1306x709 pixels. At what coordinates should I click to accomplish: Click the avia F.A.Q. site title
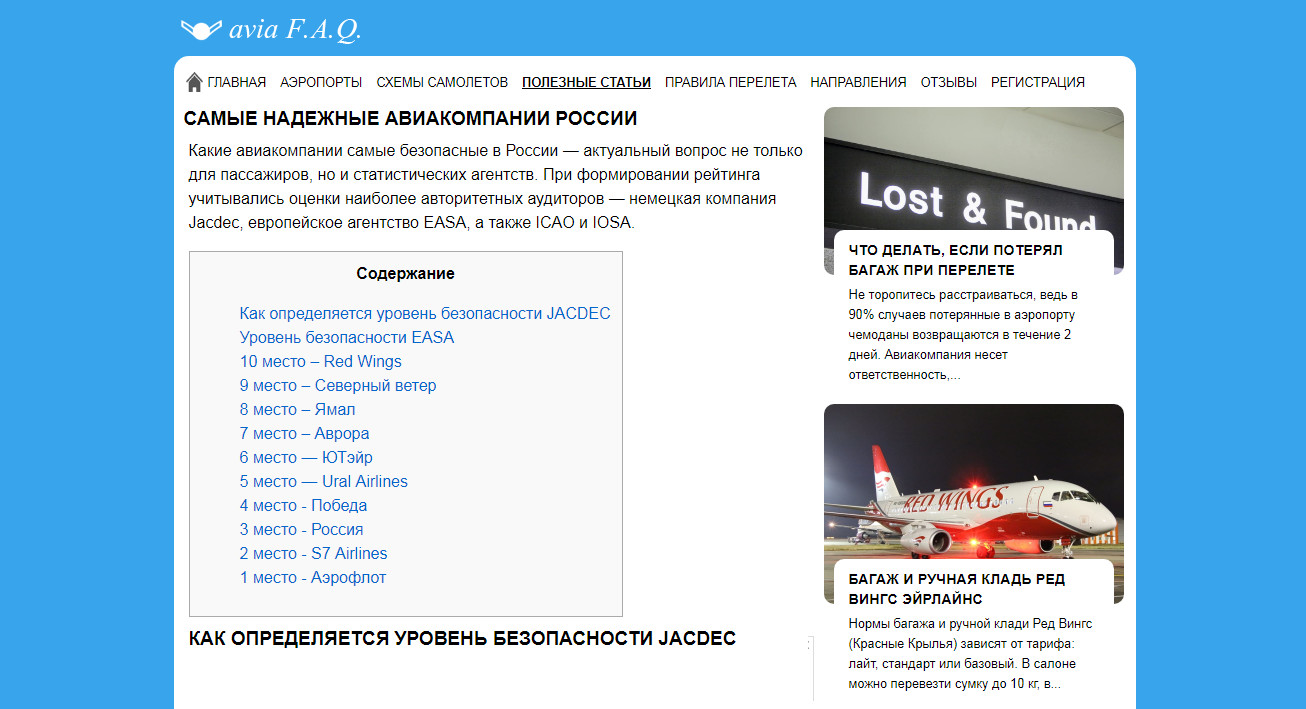295,30
